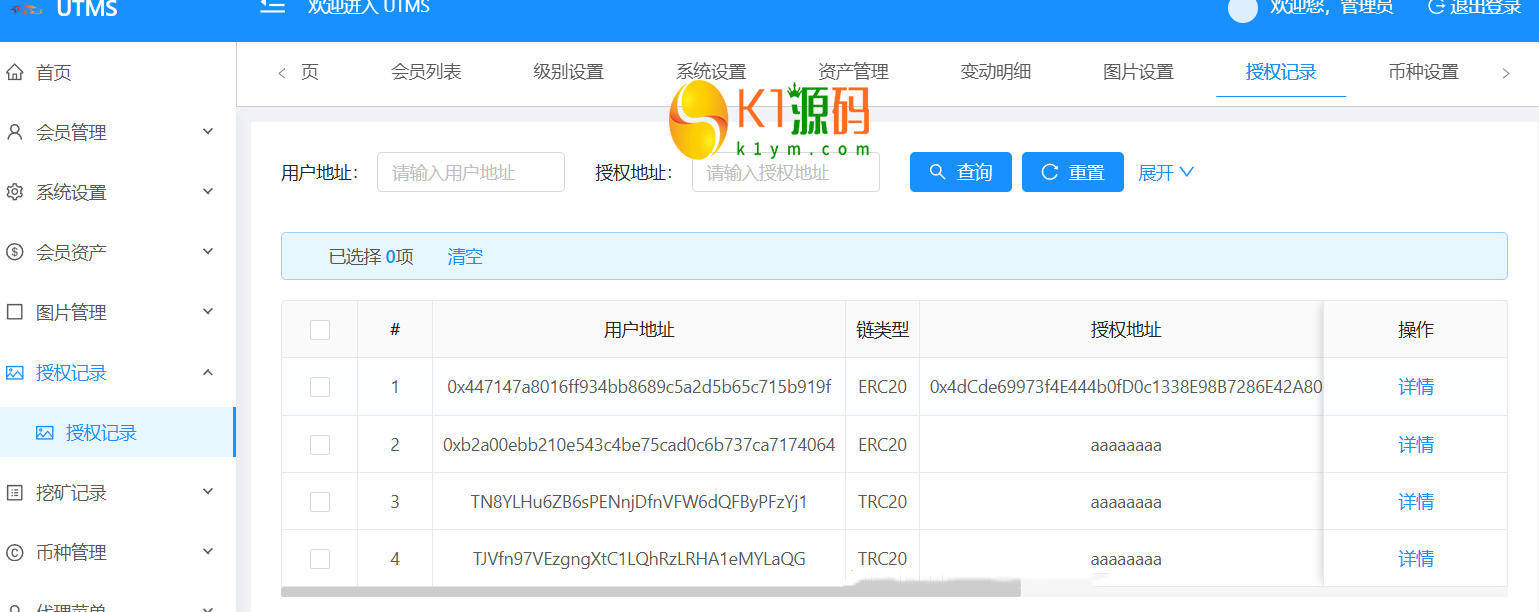Click the home icon beside 首页
1539x612 pixels.
pyautogui.click(x=15, y=72)
